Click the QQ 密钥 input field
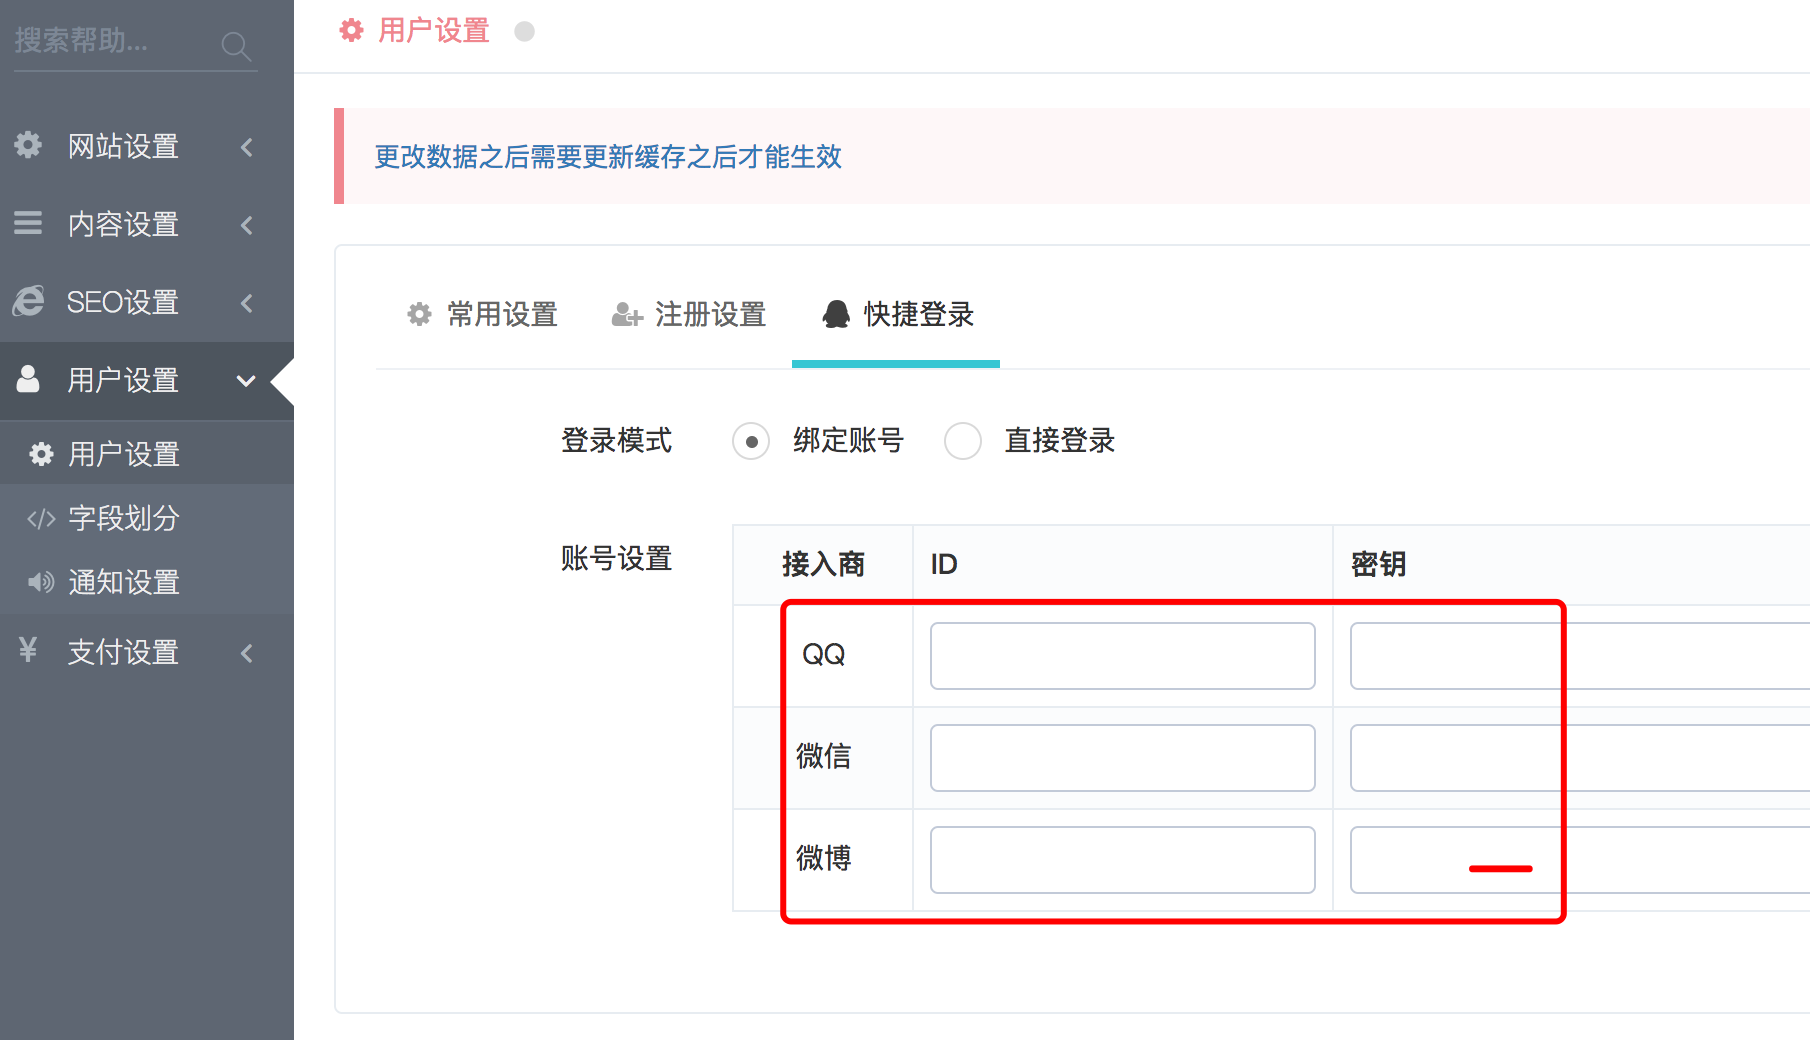This screenshot has width=1810, height=1040. point(1580,656)
